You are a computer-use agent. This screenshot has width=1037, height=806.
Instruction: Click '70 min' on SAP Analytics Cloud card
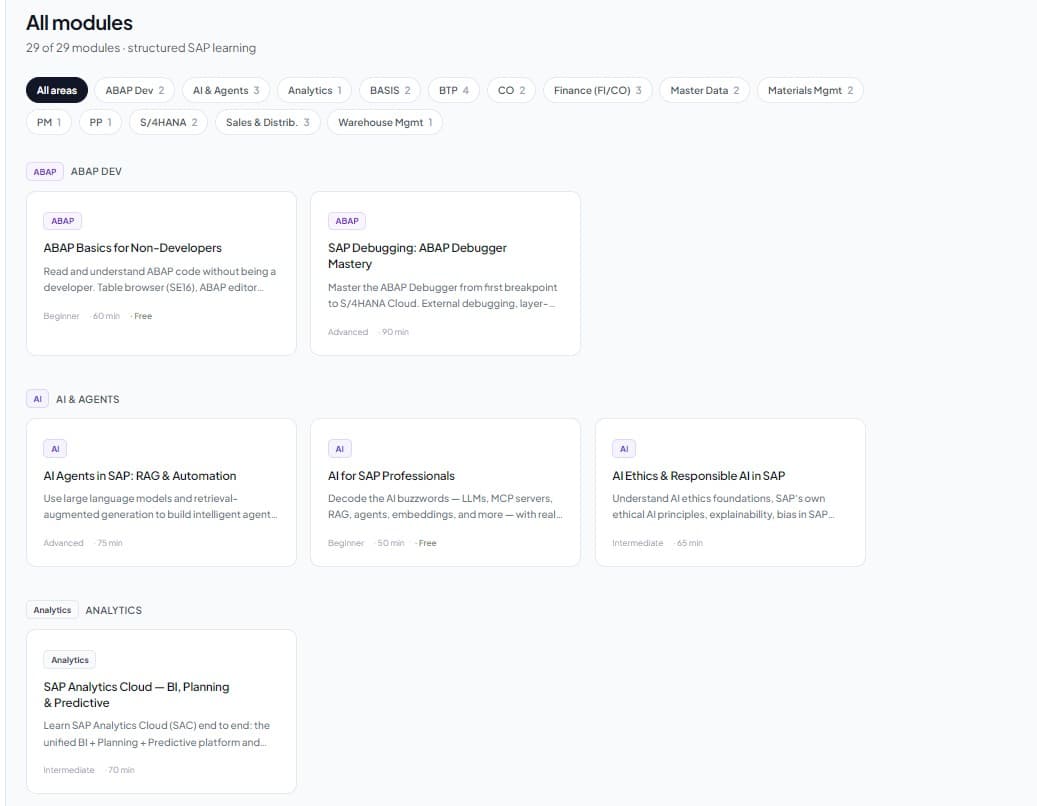(x=121, y=770)
